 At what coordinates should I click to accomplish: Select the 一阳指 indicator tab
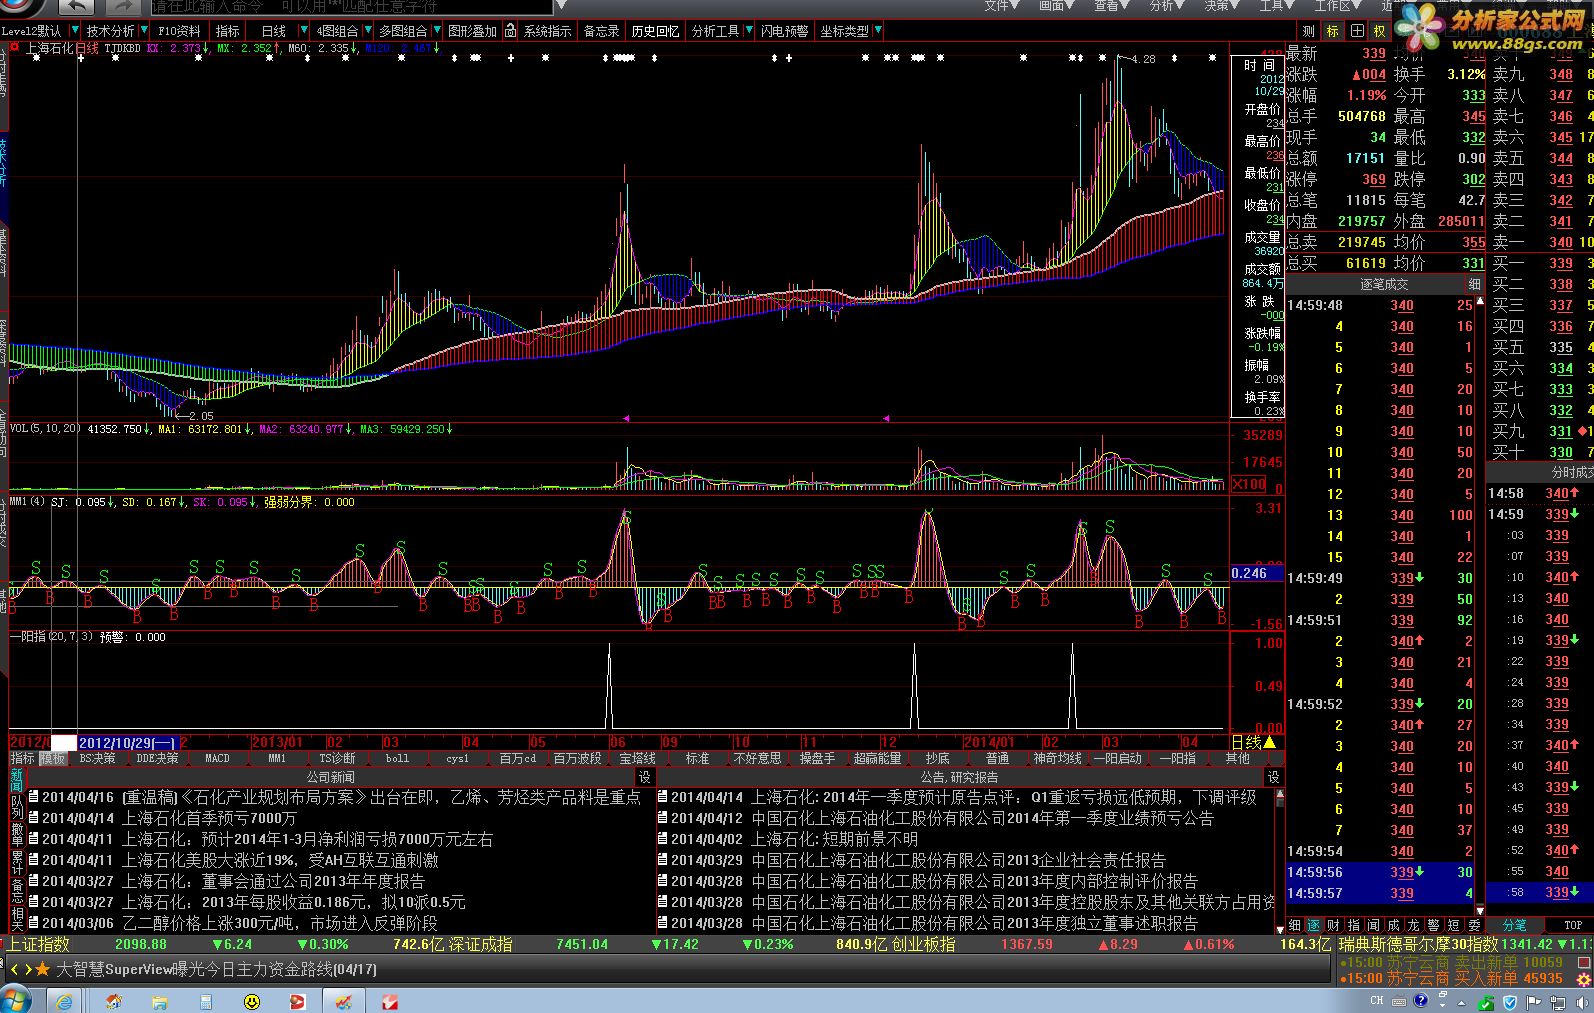[1177, 758]
